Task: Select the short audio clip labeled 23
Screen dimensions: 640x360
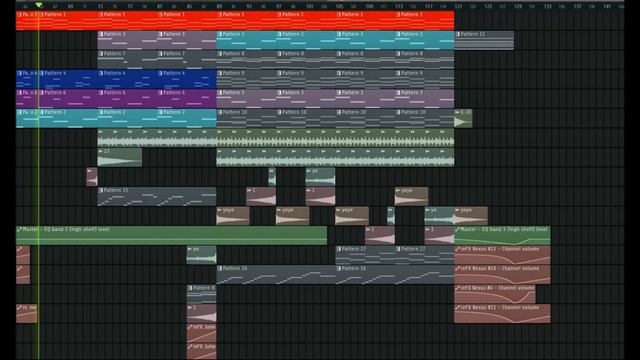Action: click(120, 158)
